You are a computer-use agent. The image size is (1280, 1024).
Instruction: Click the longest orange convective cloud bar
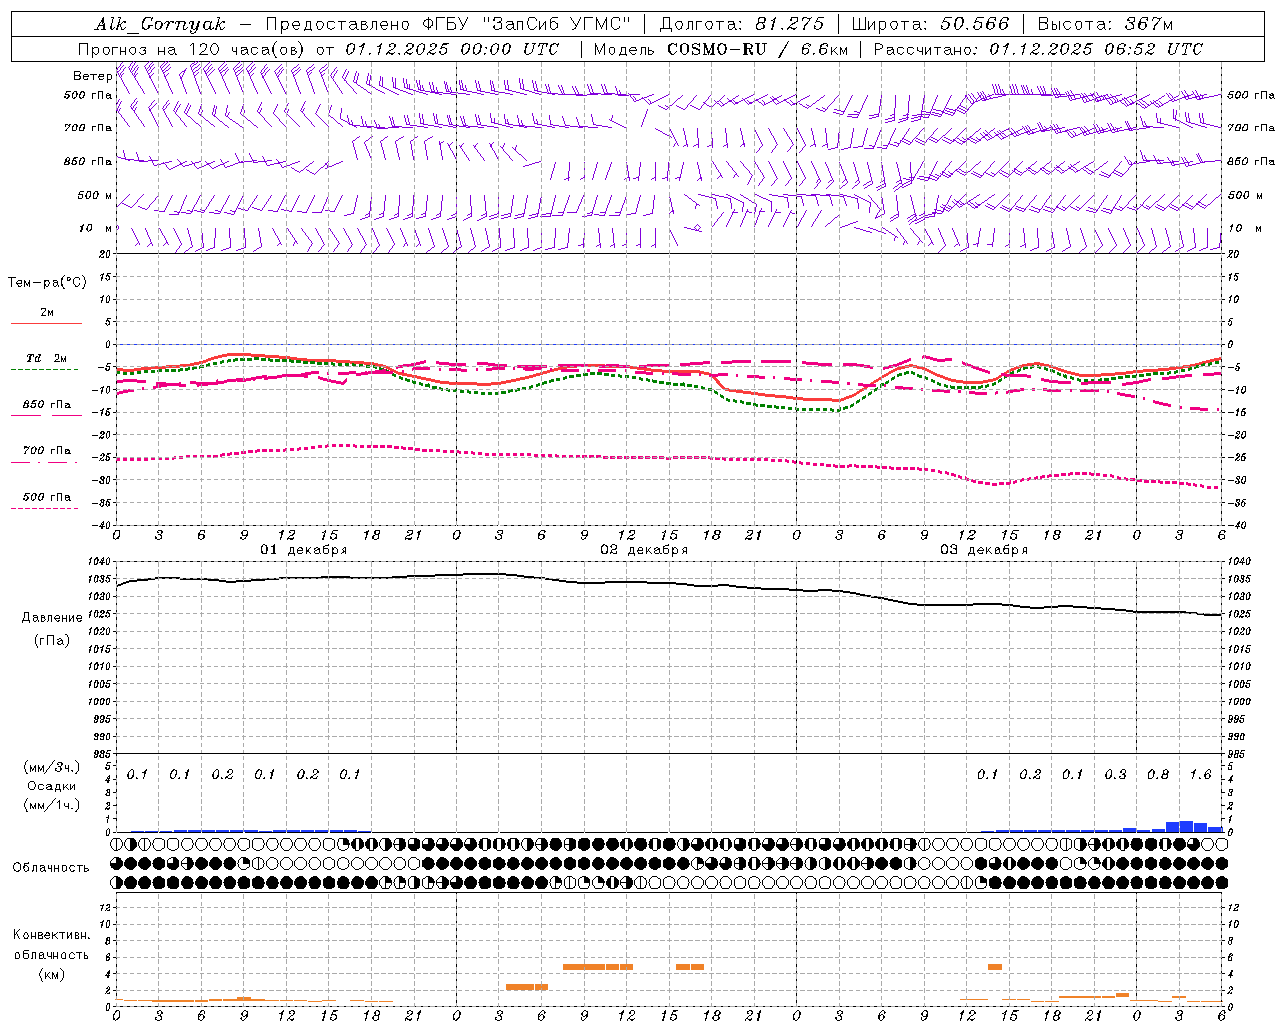click(598, 967)
